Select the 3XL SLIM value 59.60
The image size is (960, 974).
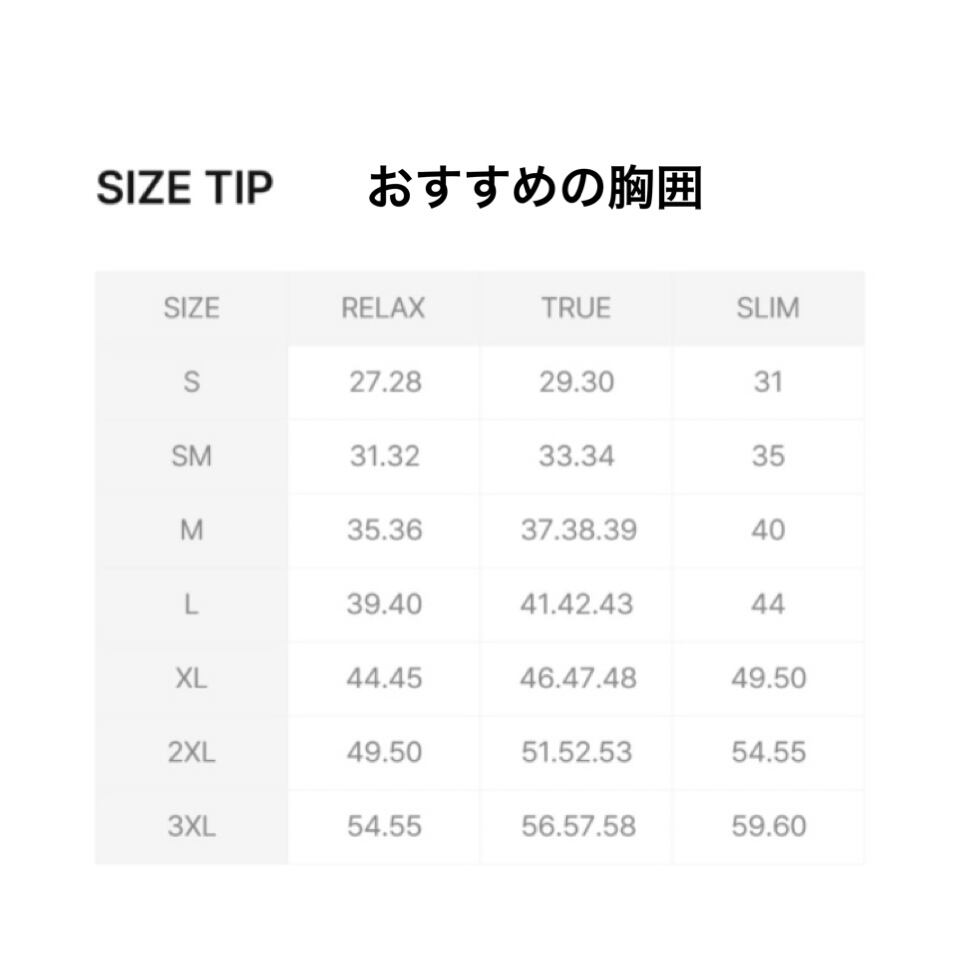768,826
